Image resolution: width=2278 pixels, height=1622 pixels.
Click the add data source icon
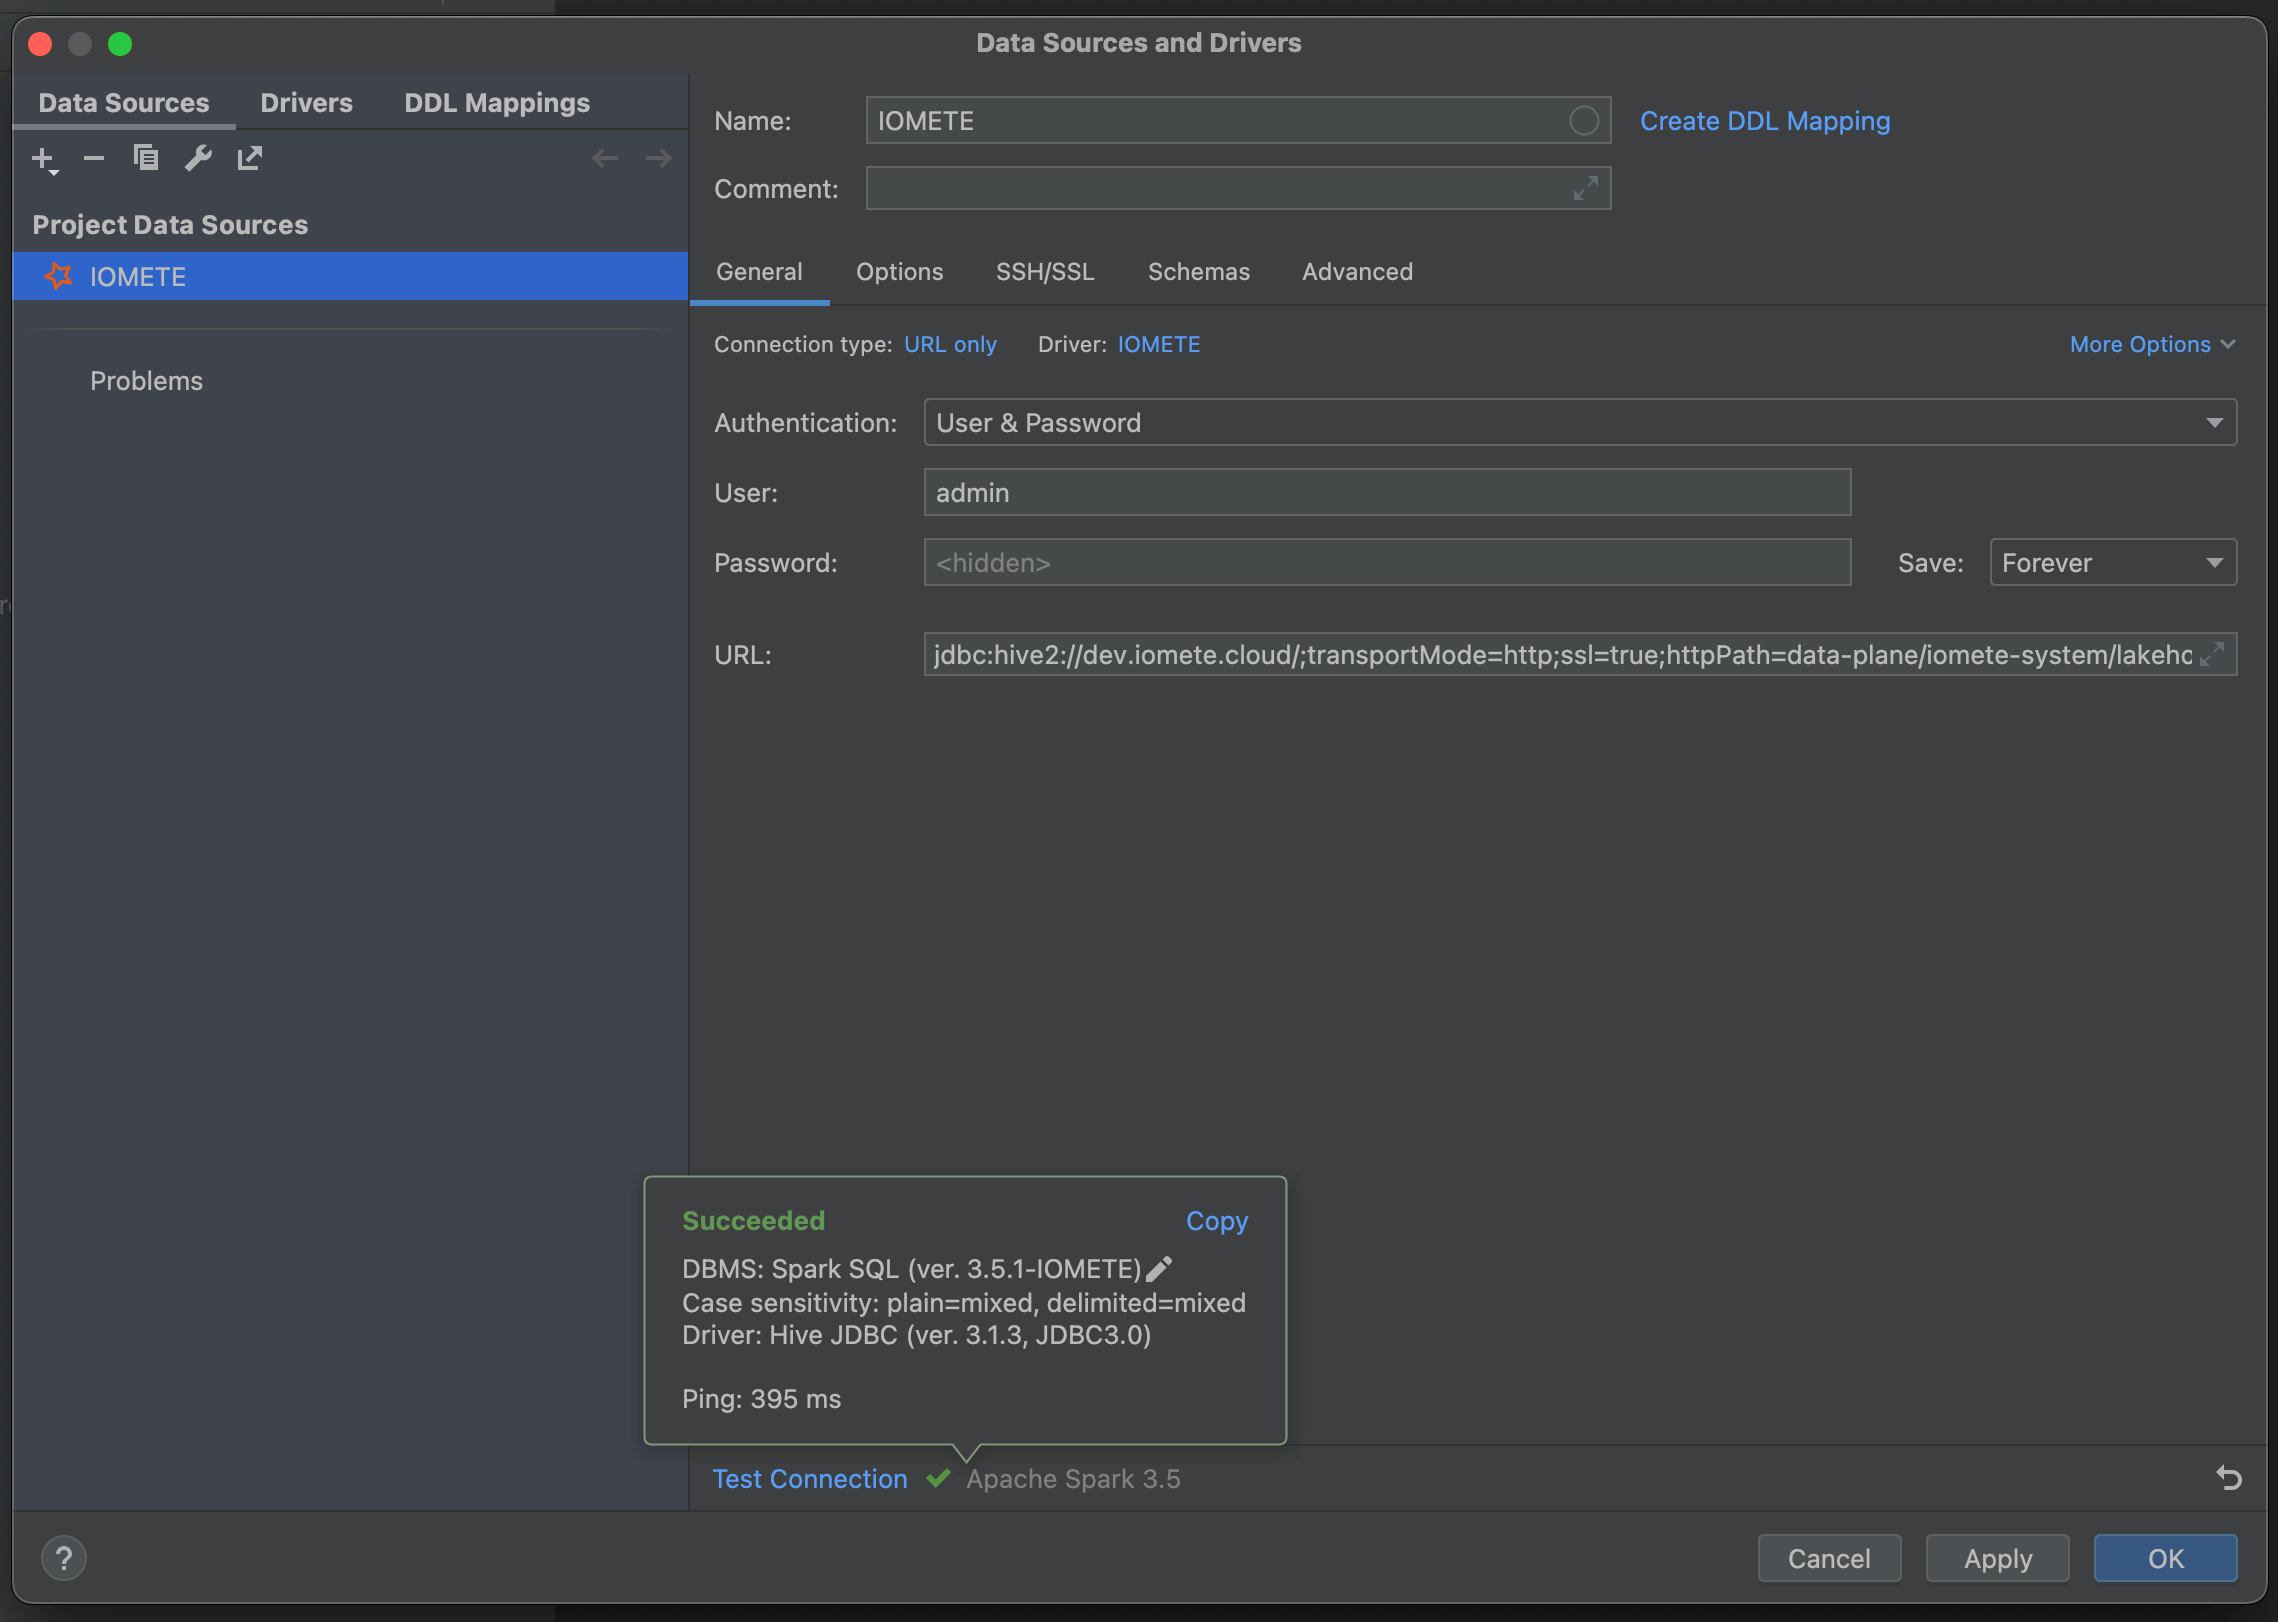point(46,158)
